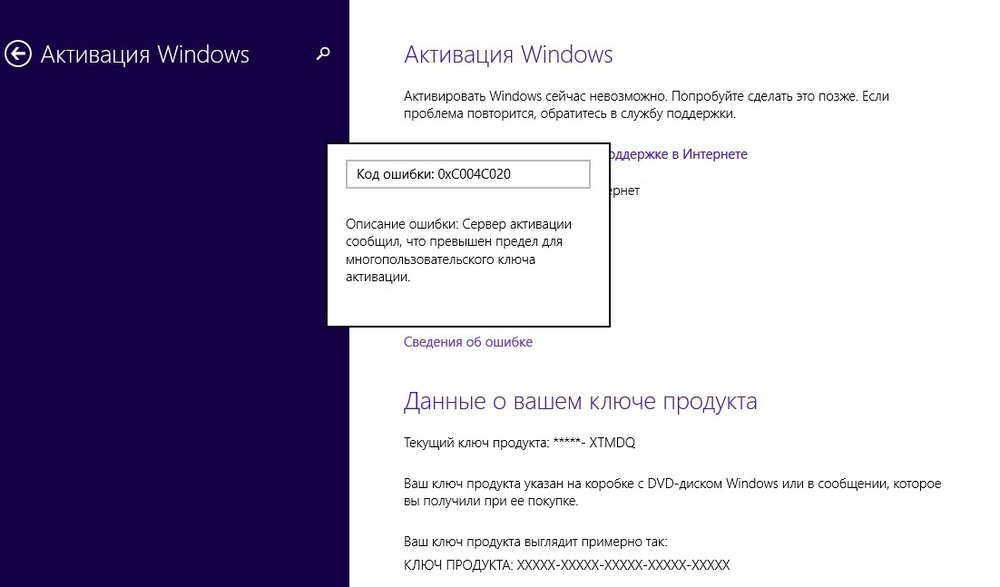1000x587 pixels.
Task: Click the back arrow icon
Action: [18, 54]
